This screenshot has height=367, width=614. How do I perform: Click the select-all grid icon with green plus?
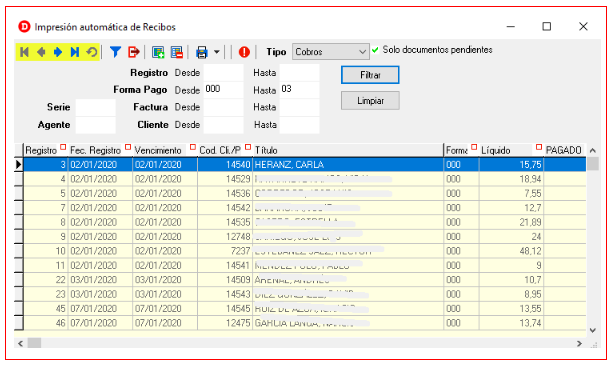coord(158,52)
